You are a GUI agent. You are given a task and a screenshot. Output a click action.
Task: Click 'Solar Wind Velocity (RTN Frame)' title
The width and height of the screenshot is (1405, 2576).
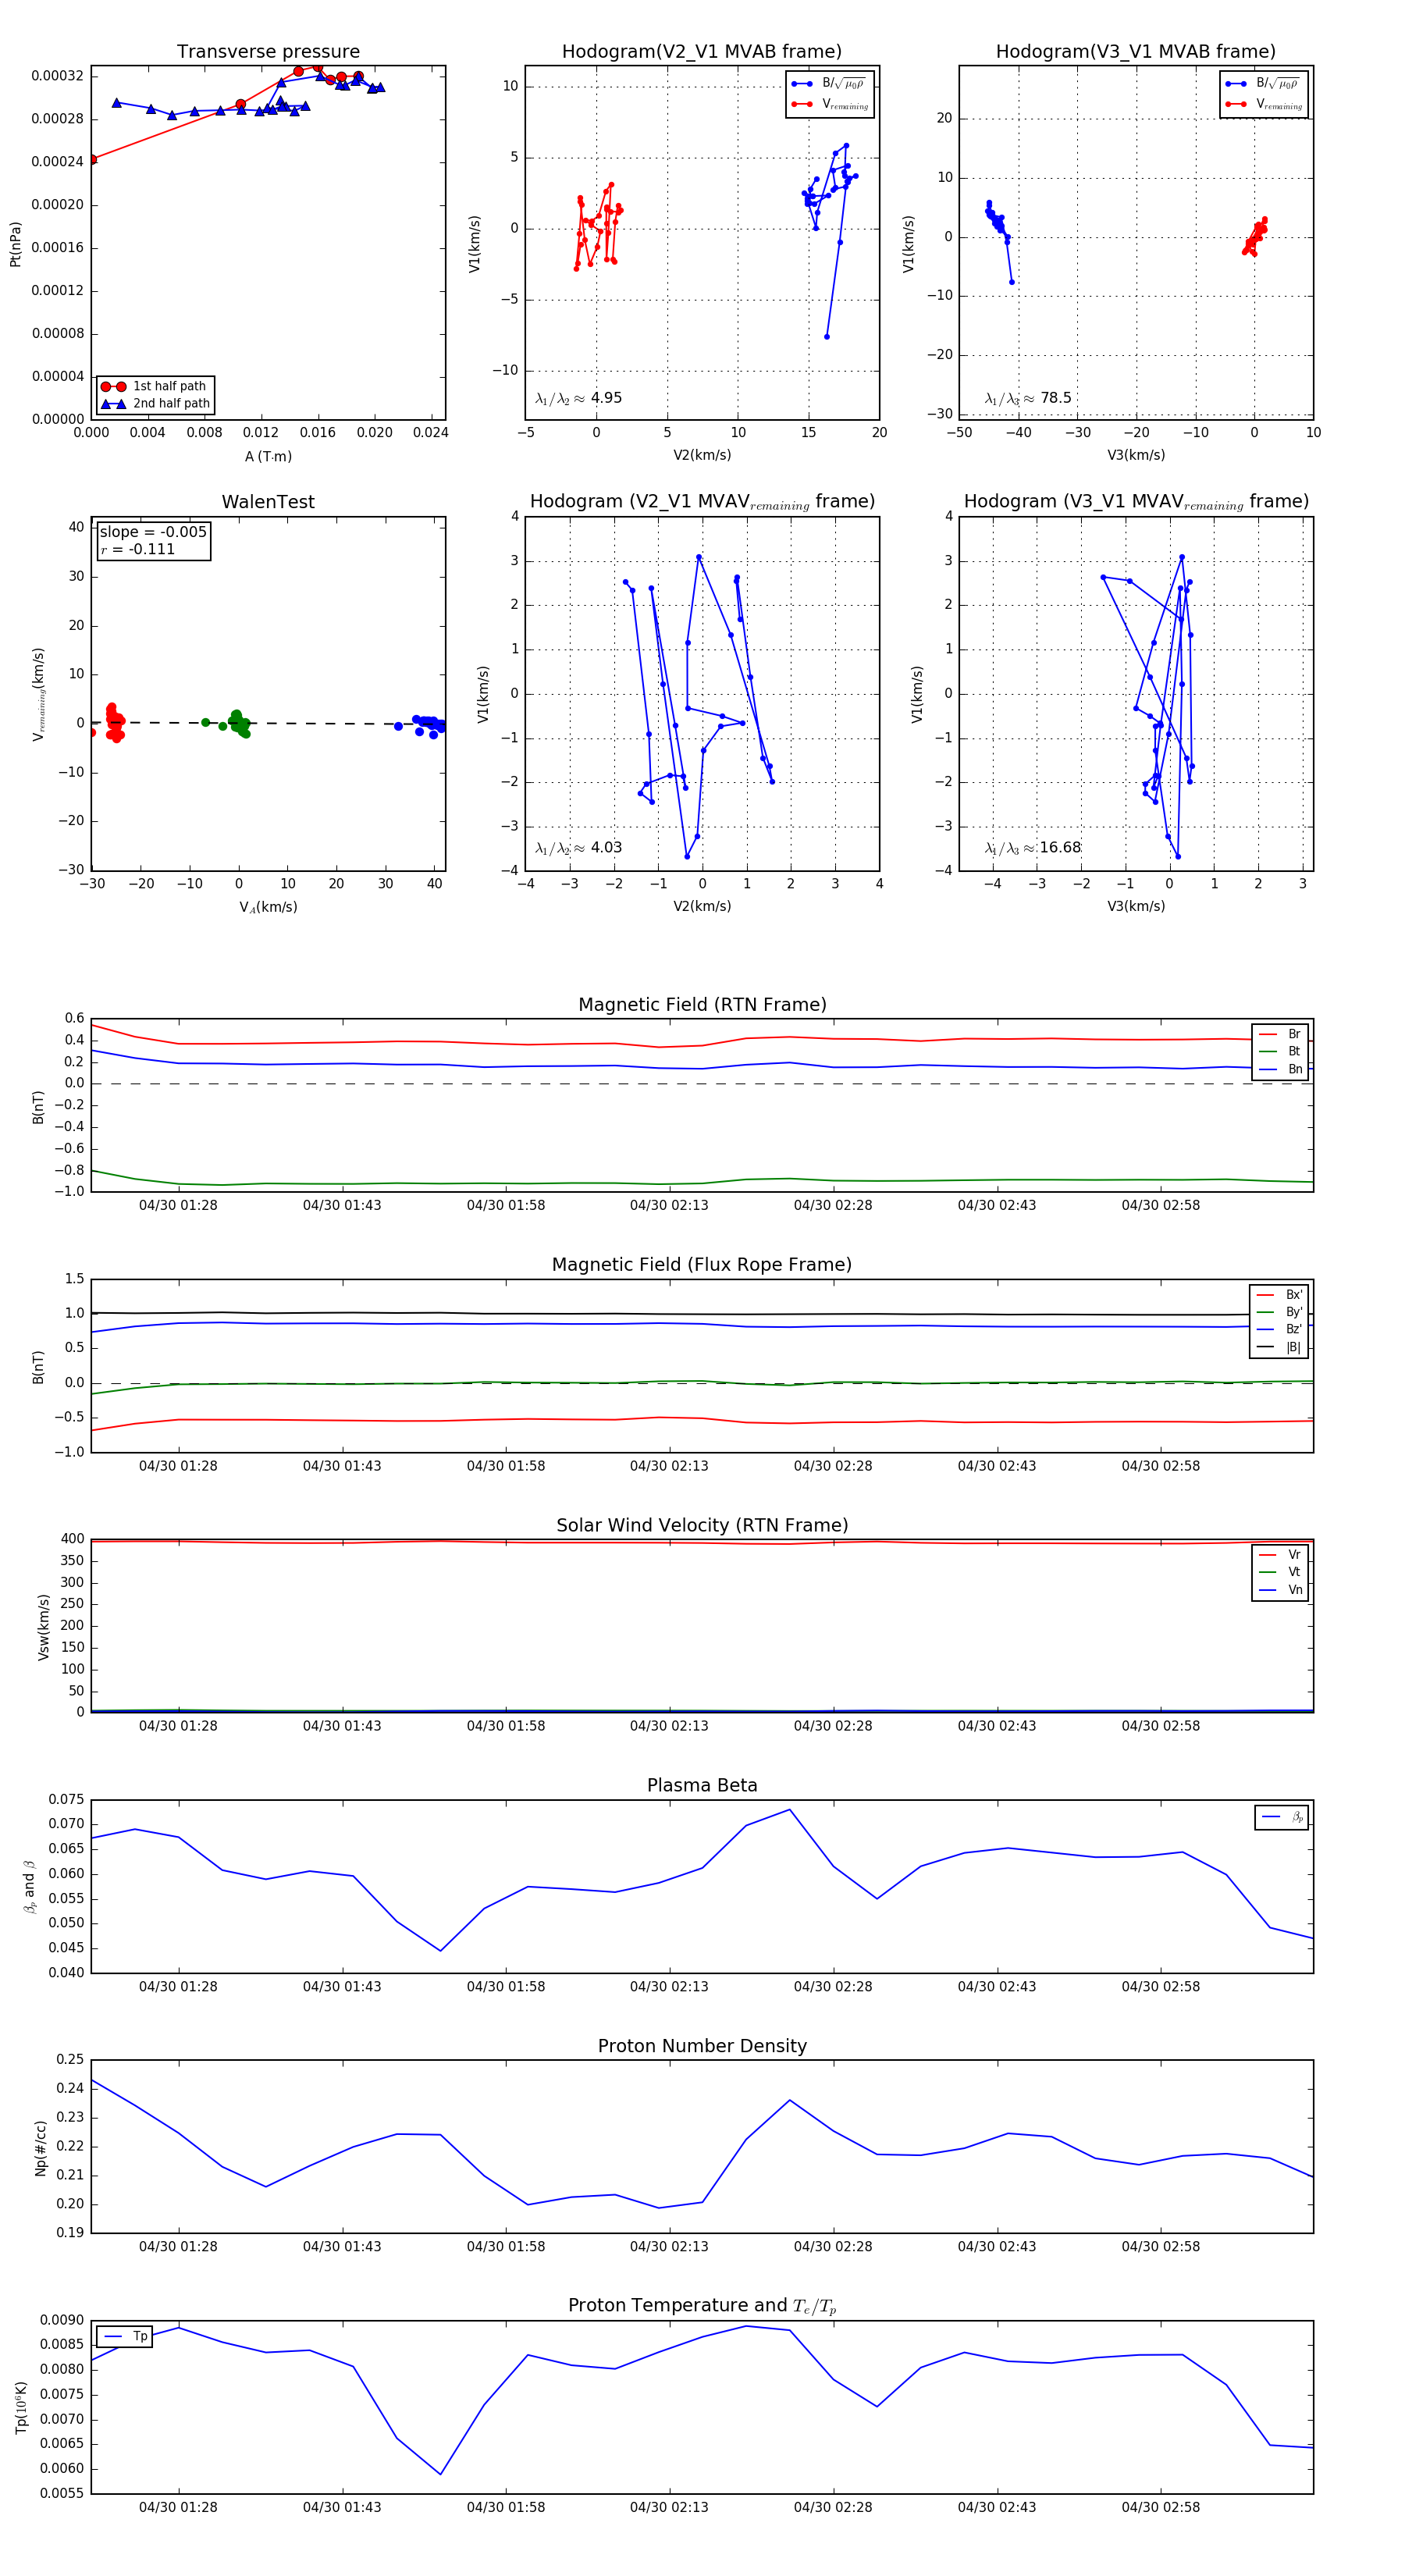point(702,1525)
